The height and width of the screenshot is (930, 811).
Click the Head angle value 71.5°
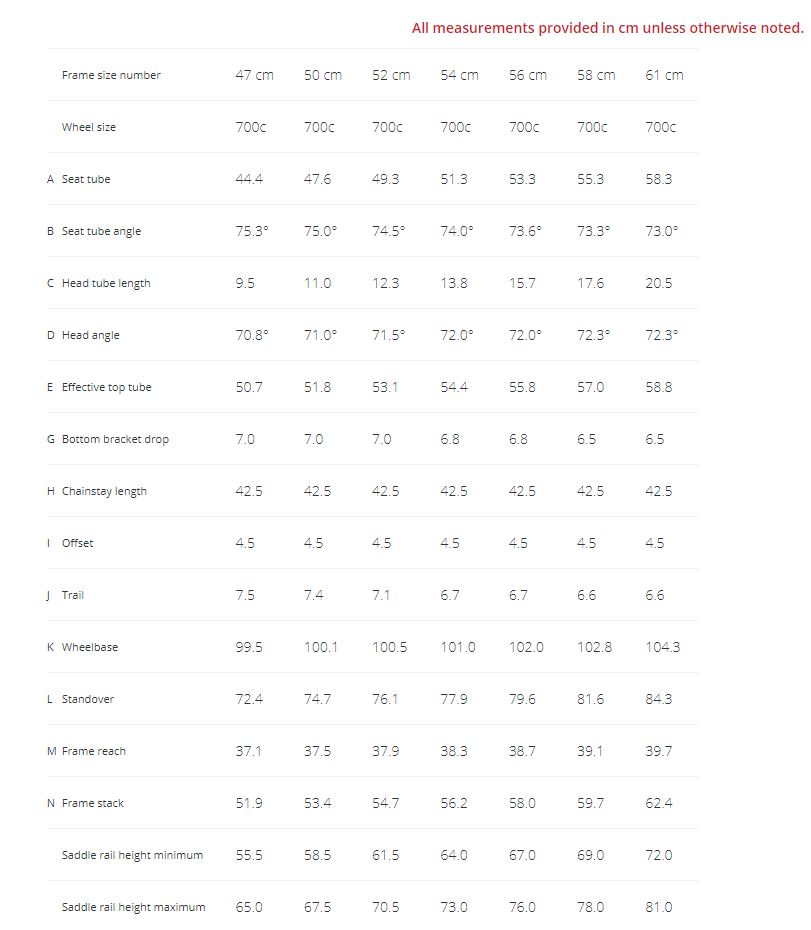[388, 335]
